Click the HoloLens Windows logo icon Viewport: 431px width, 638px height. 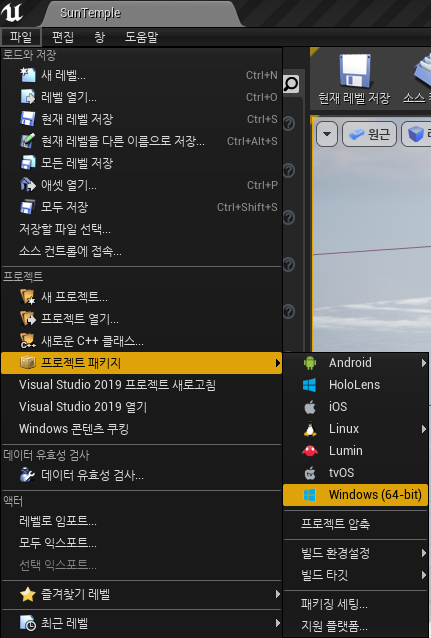point(310,385)
